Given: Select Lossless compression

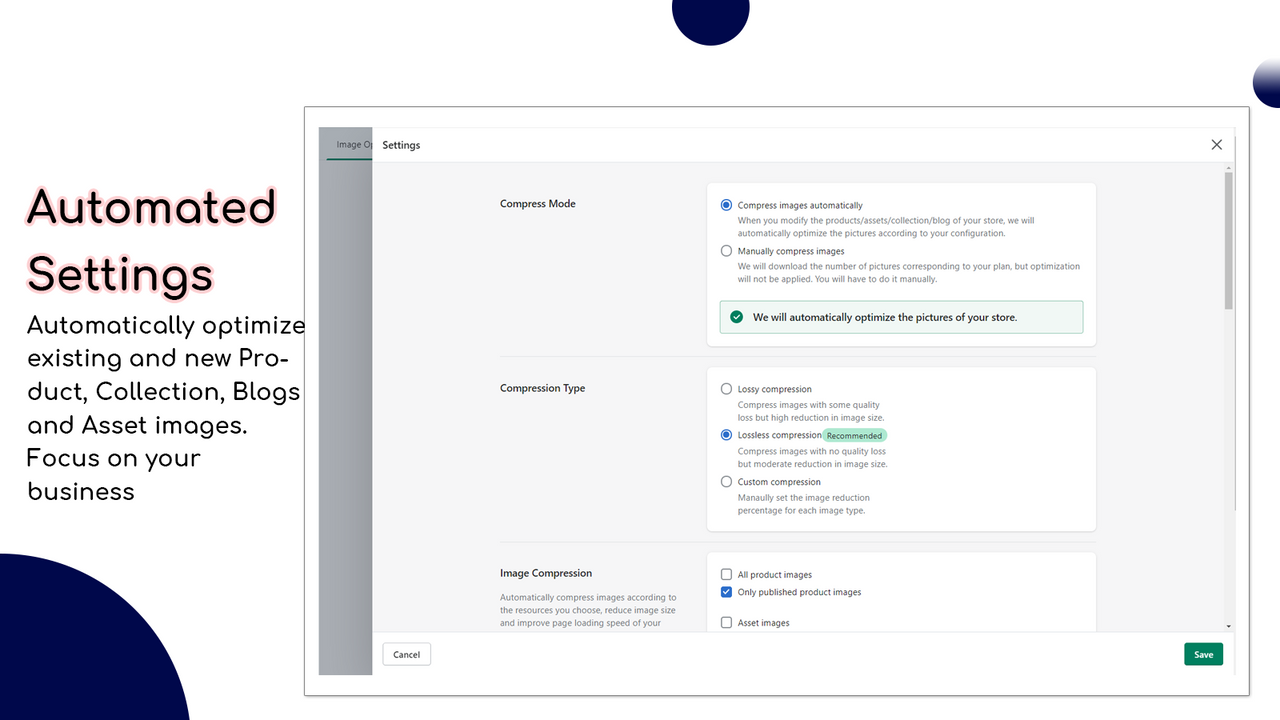Looking at the screenshot, I should click(726, 435).
